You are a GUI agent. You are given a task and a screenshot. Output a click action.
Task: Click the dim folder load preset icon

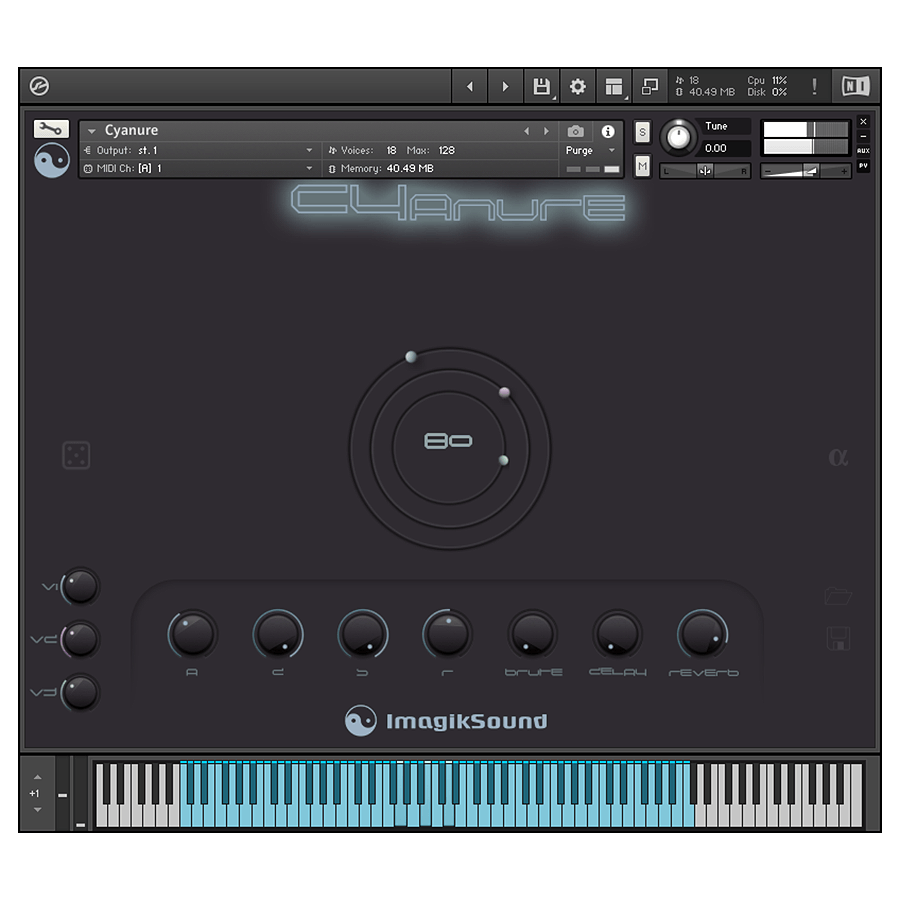click(x=838, y=596)
